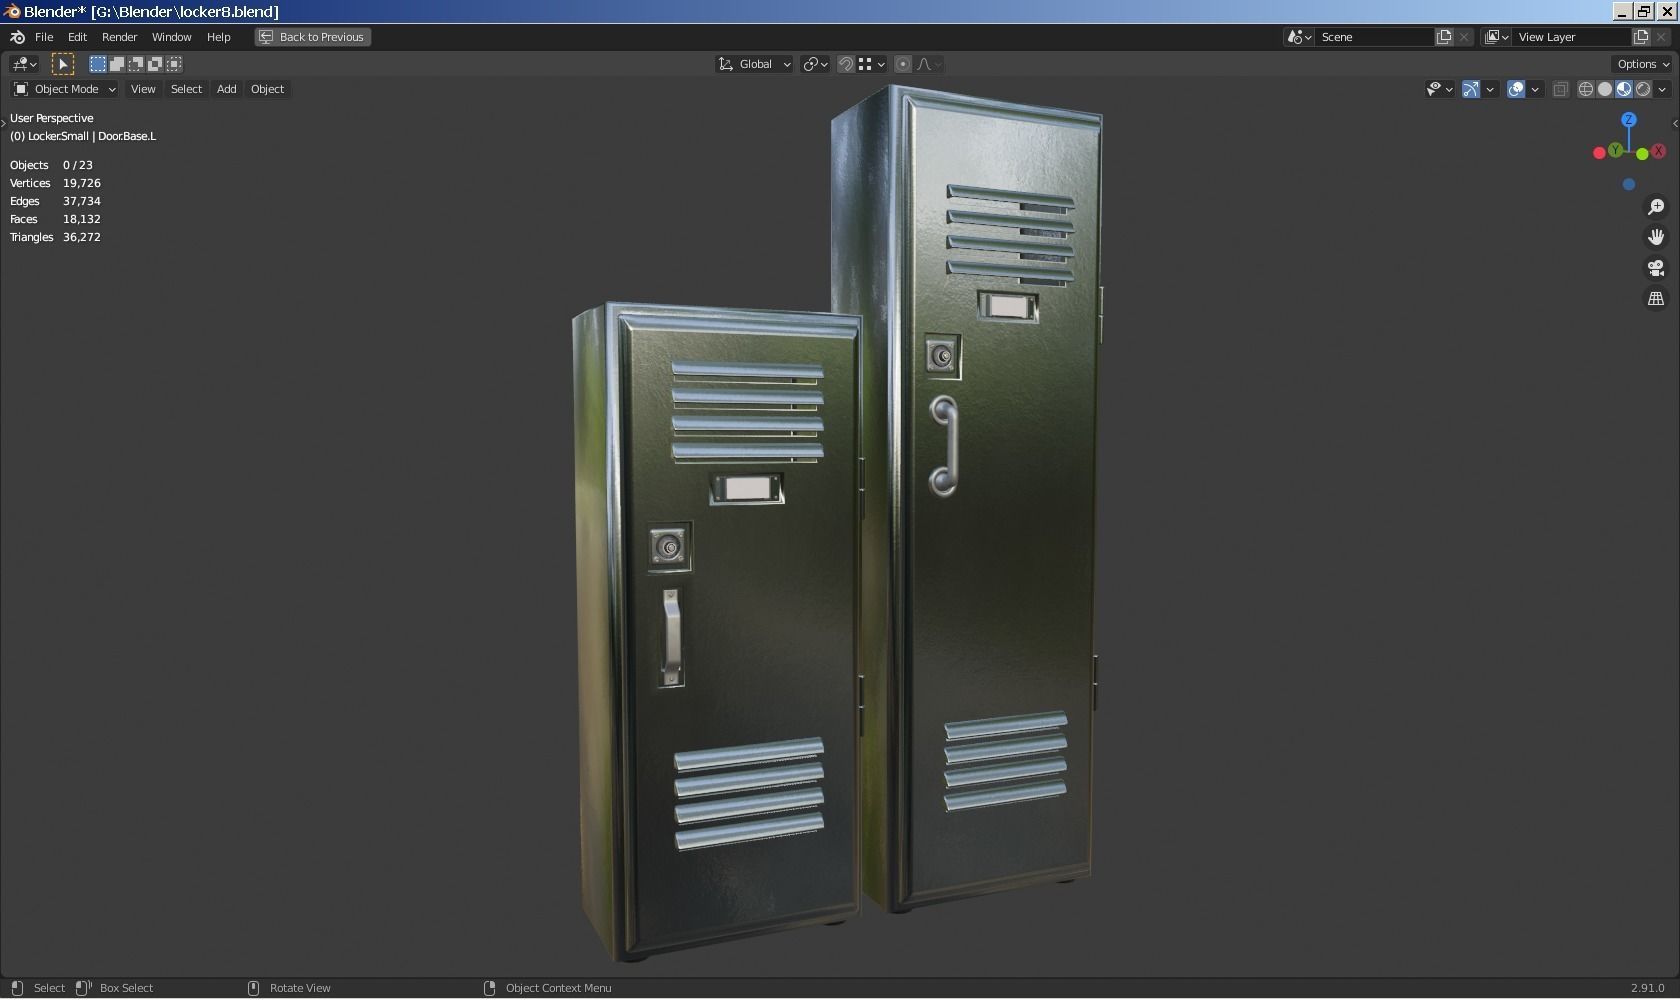Toggle proportional editing icon
Image resolution: width=1680 pixels, height=1000 pixels.
pyautogui.click(x=902, y=64)
